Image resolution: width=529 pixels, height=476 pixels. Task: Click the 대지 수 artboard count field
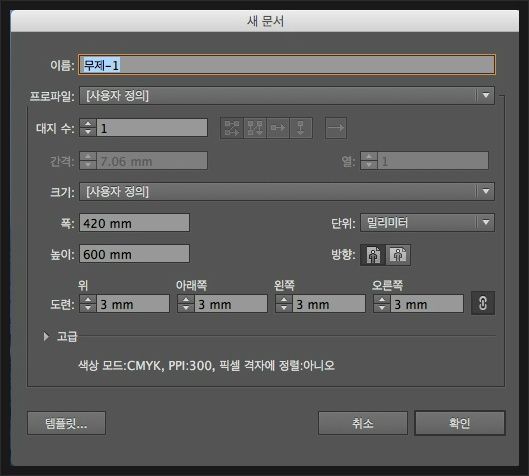tap(152, 128)
